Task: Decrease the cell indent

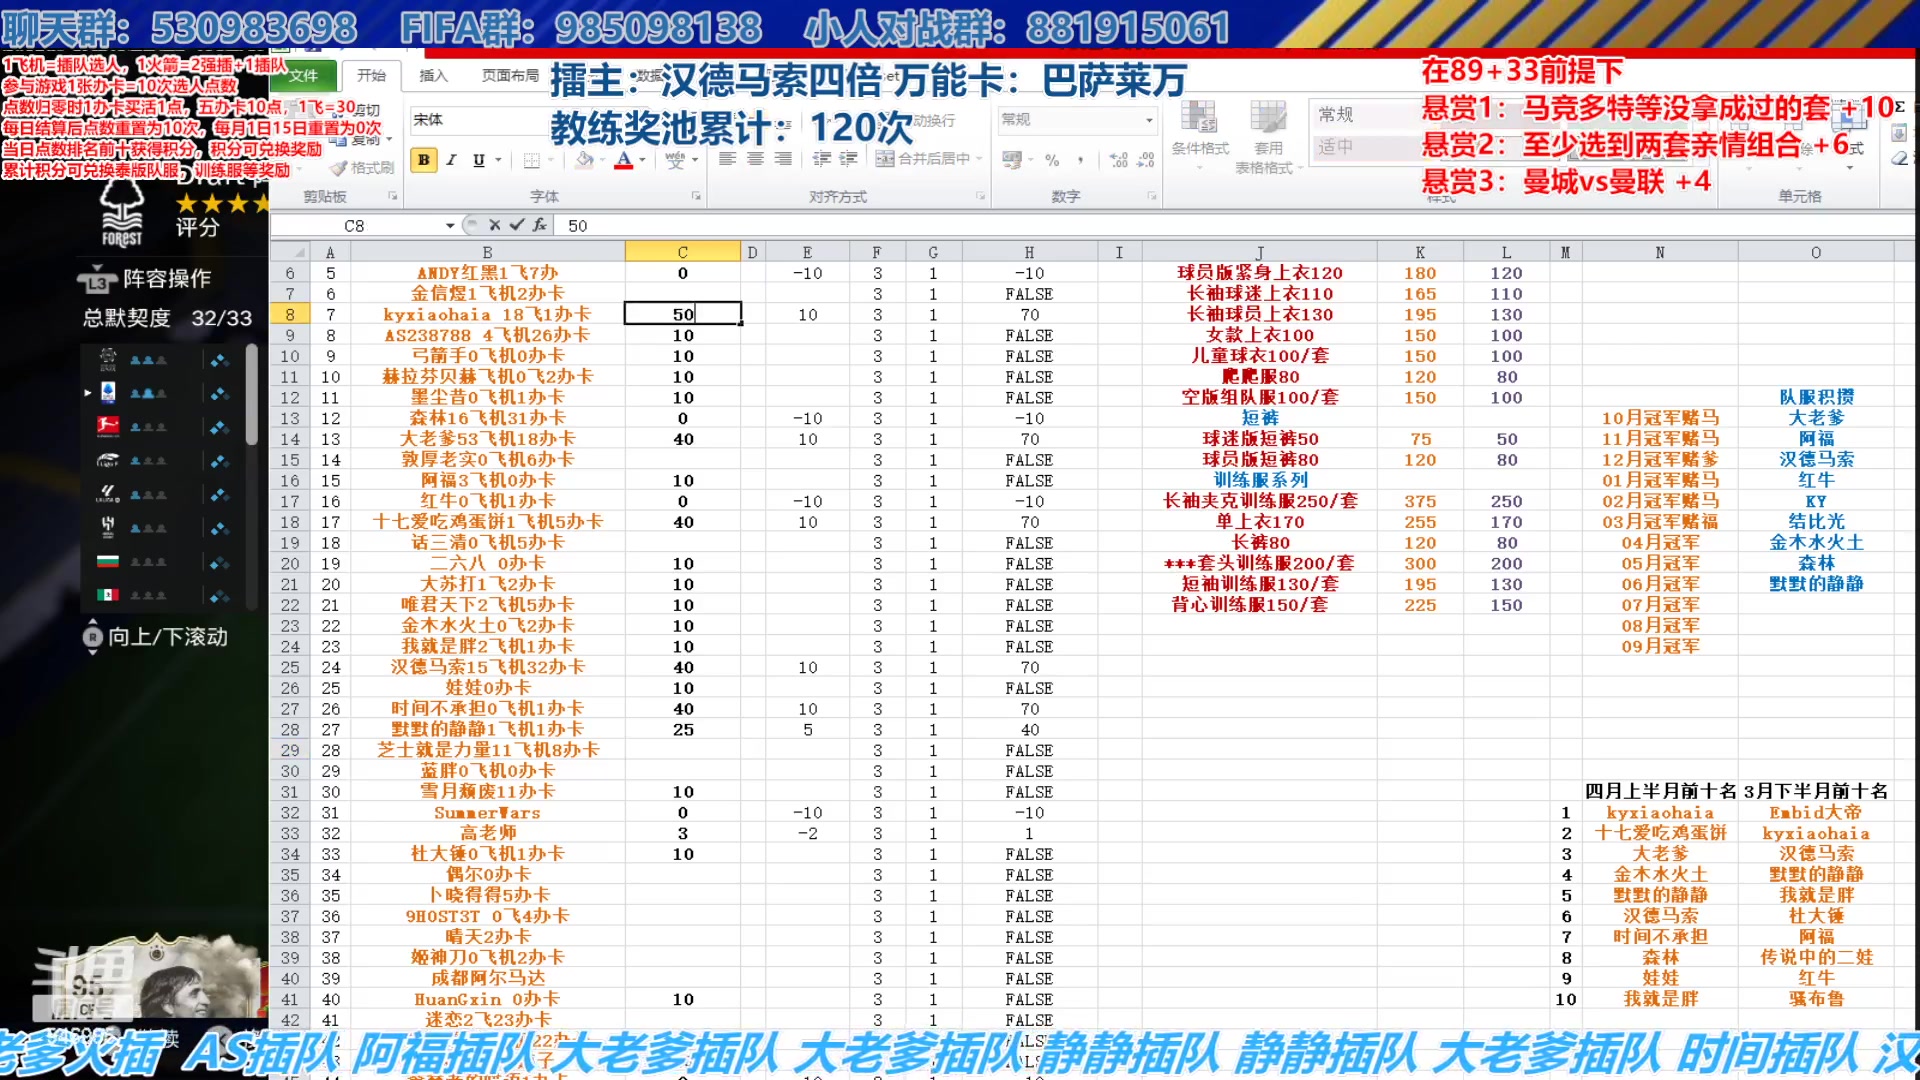Action: (x=821, y=159)
